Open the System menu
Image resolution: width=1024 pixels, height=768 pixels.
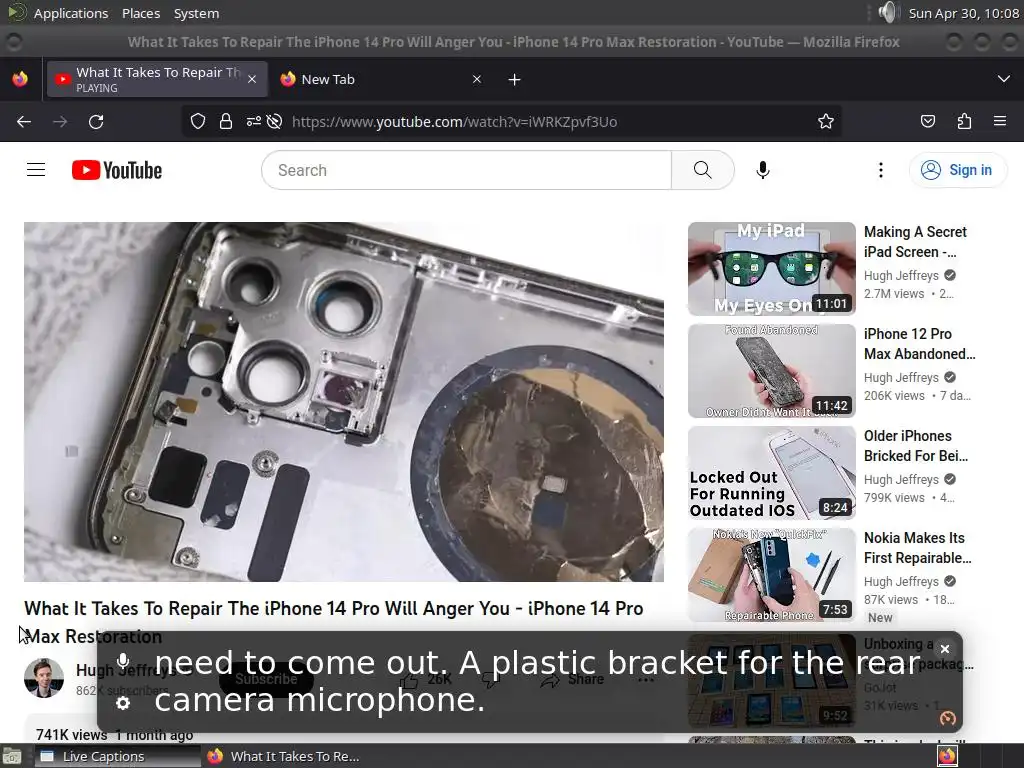coord(197,13)
